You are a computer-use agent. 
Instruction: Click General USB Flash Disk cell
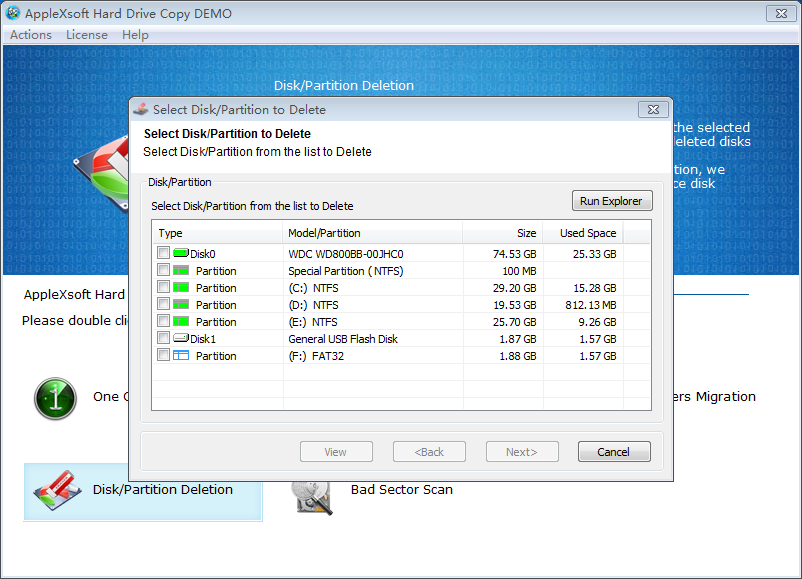point(343,339)
